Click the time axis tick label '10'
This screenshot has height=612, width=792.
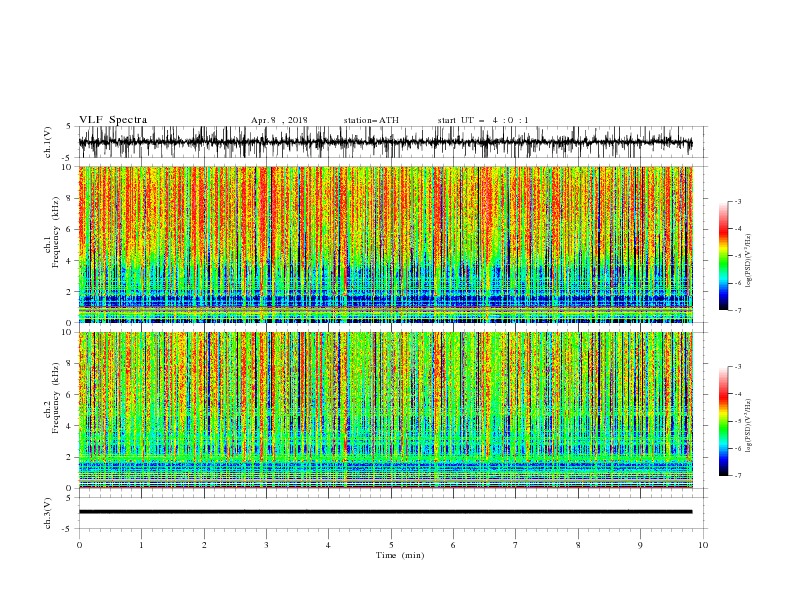tap(703, 545)
